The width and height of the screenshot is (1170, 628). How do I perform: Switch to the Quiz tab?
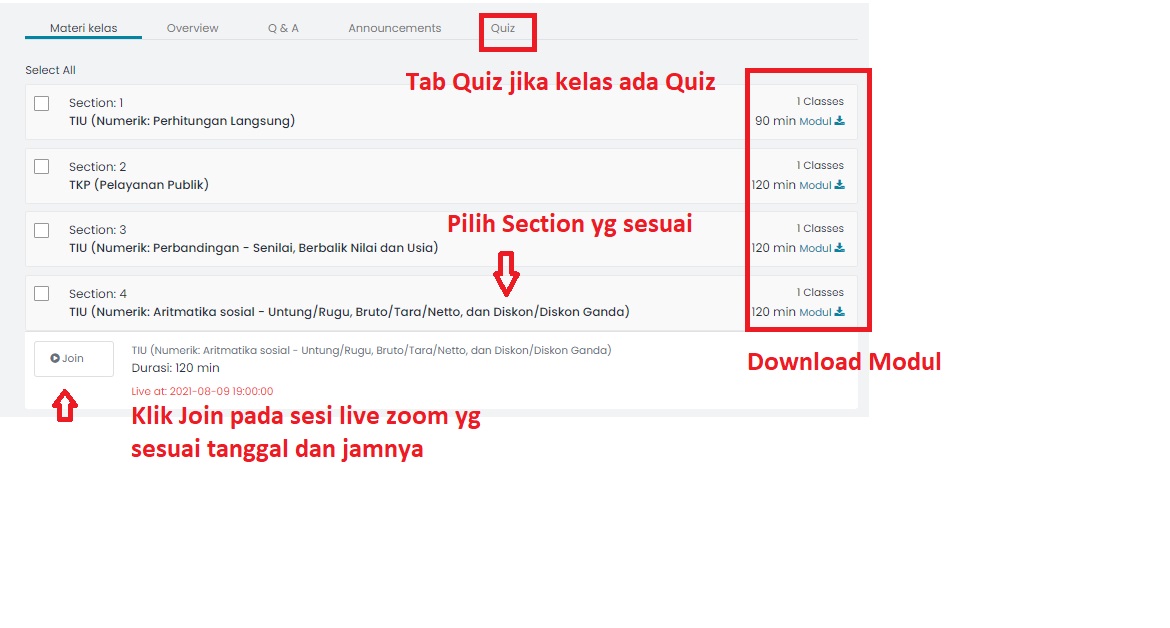(503, 28)
